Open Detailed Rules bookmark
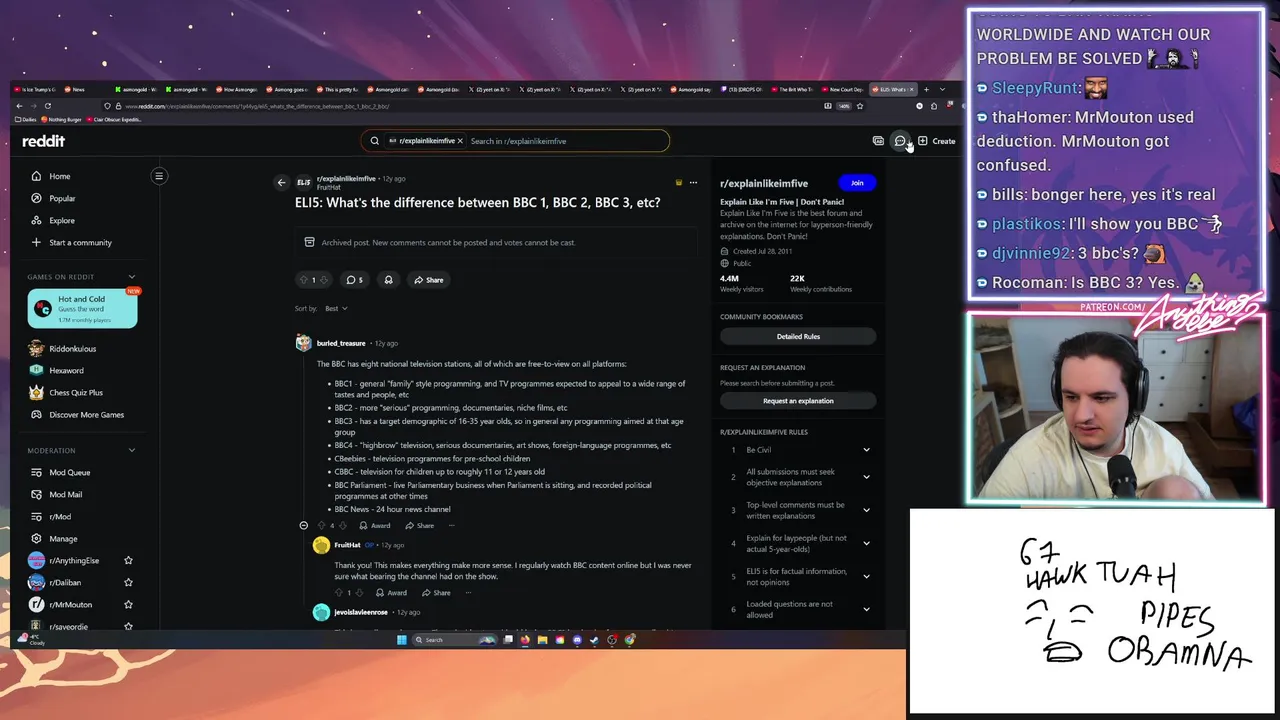The height and width of the screenshot is (720, 1280). click(798, 336)
